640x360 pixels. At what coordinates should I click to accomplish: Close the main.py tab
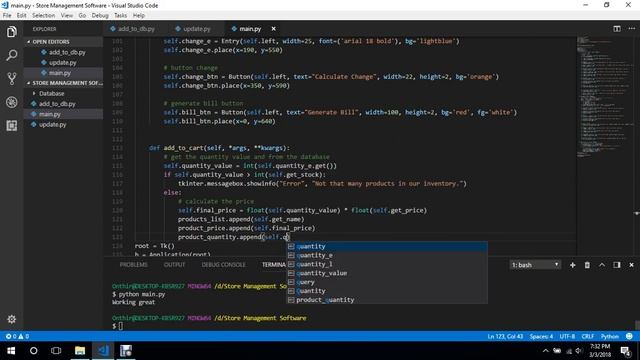[x=273, y=29]
